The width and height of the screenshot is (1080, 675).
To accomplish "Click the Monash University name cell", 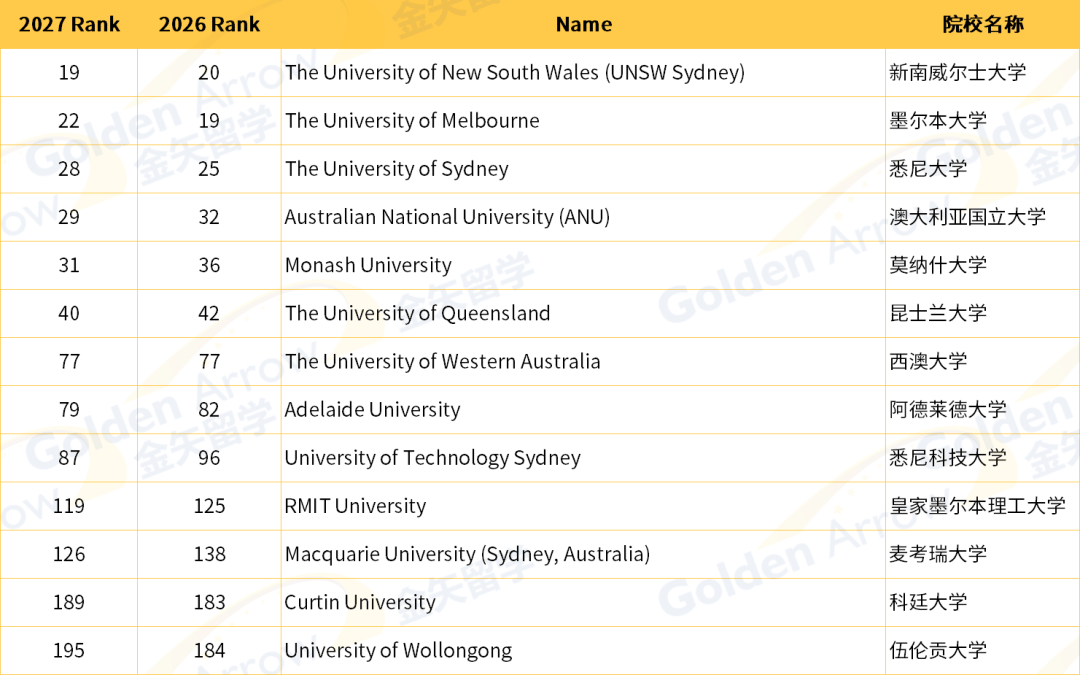I will click(x=583, y=265).
